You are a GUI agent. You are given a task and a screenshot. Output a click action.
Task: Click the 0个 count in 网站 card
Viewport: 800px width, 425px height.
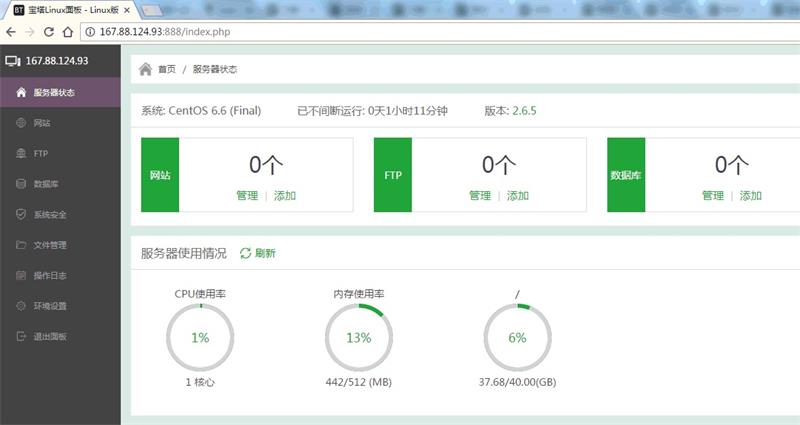click(266, 165)
